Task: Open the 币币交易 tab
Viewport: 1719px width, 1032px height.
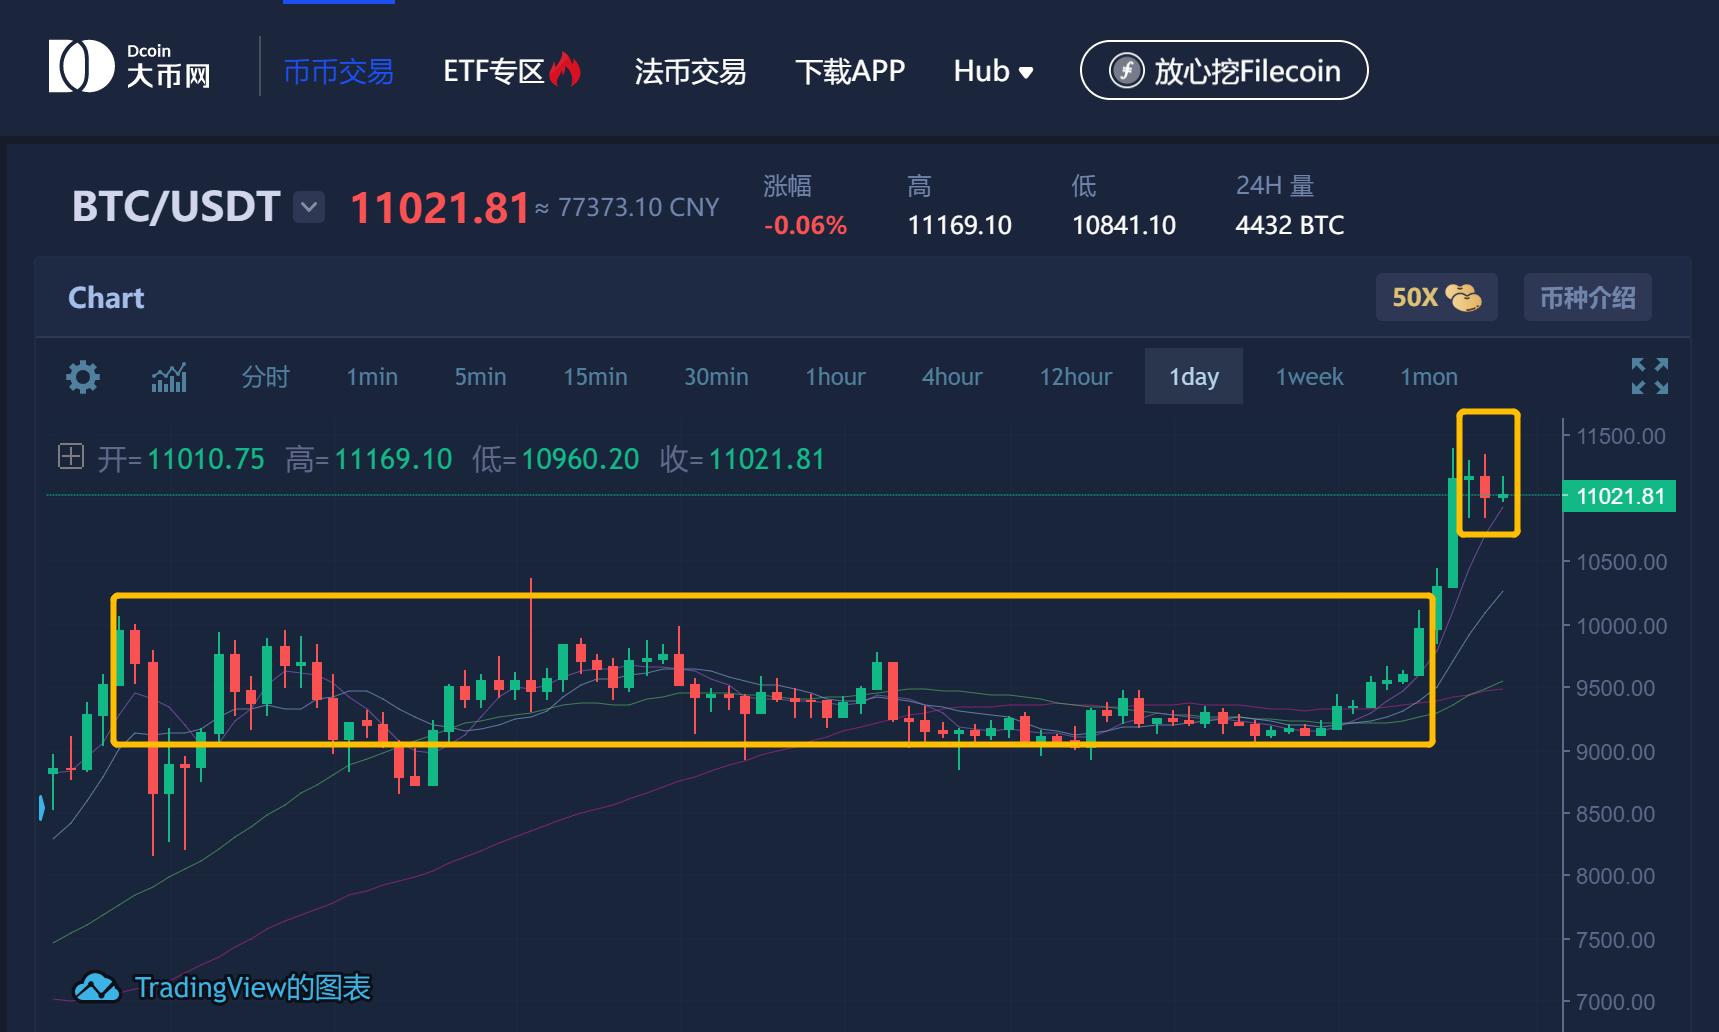Action: tap(338, 71)
